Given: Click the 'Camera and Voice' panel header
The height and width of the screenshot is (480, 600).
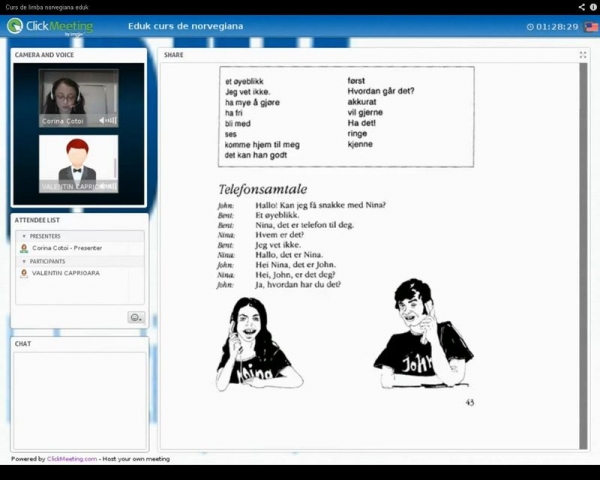Looking at the screenshot, I should [x=44, y=55].
